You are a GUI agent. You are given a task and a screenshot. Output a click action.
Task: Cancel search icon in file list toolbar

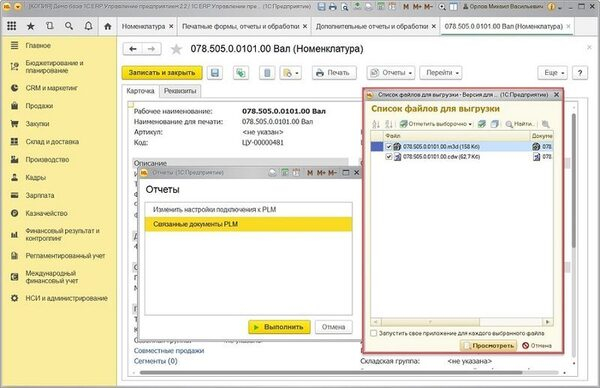point(546,124)
